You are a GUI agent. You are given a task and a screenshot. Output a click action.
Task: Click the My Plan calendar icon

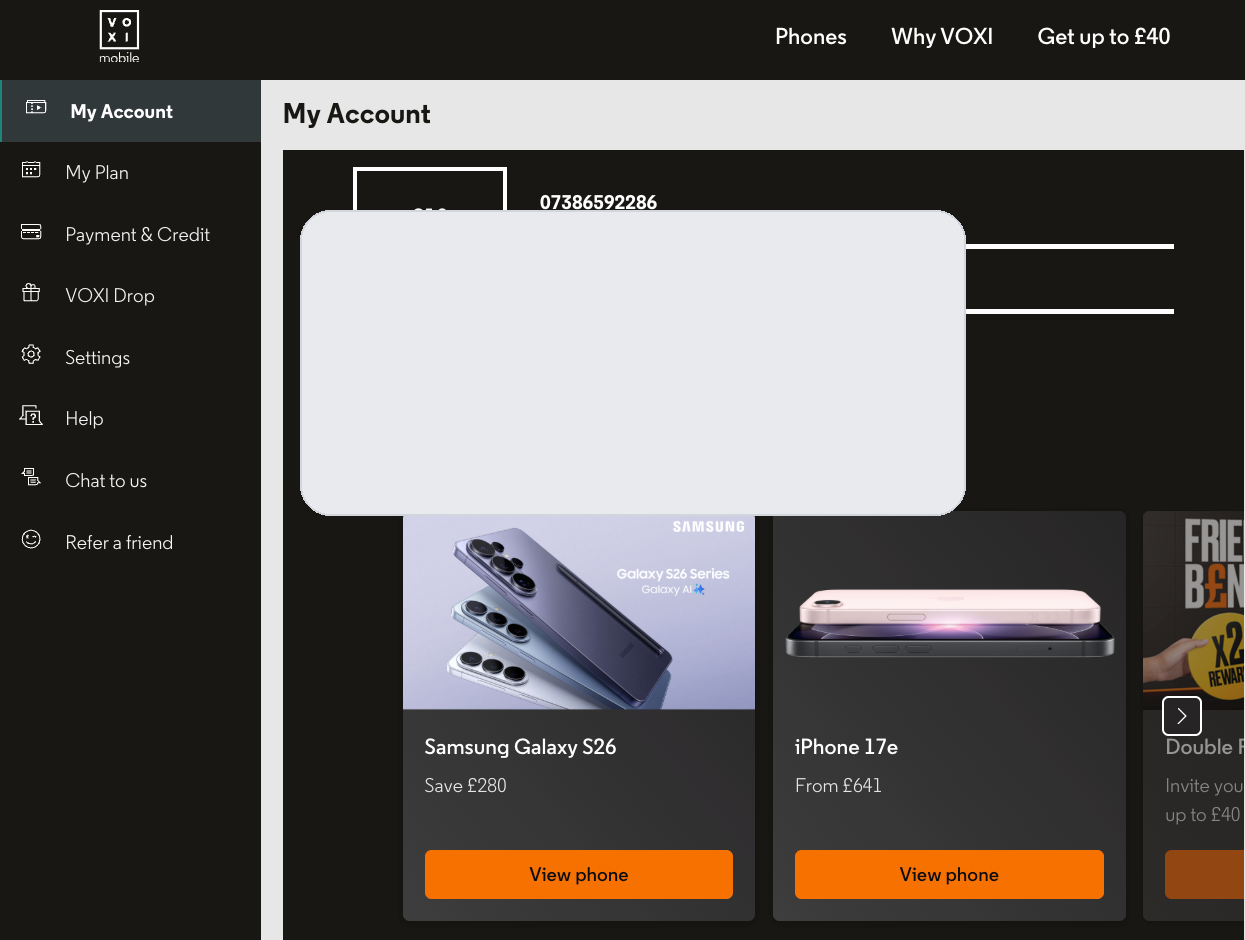point(31,169)
